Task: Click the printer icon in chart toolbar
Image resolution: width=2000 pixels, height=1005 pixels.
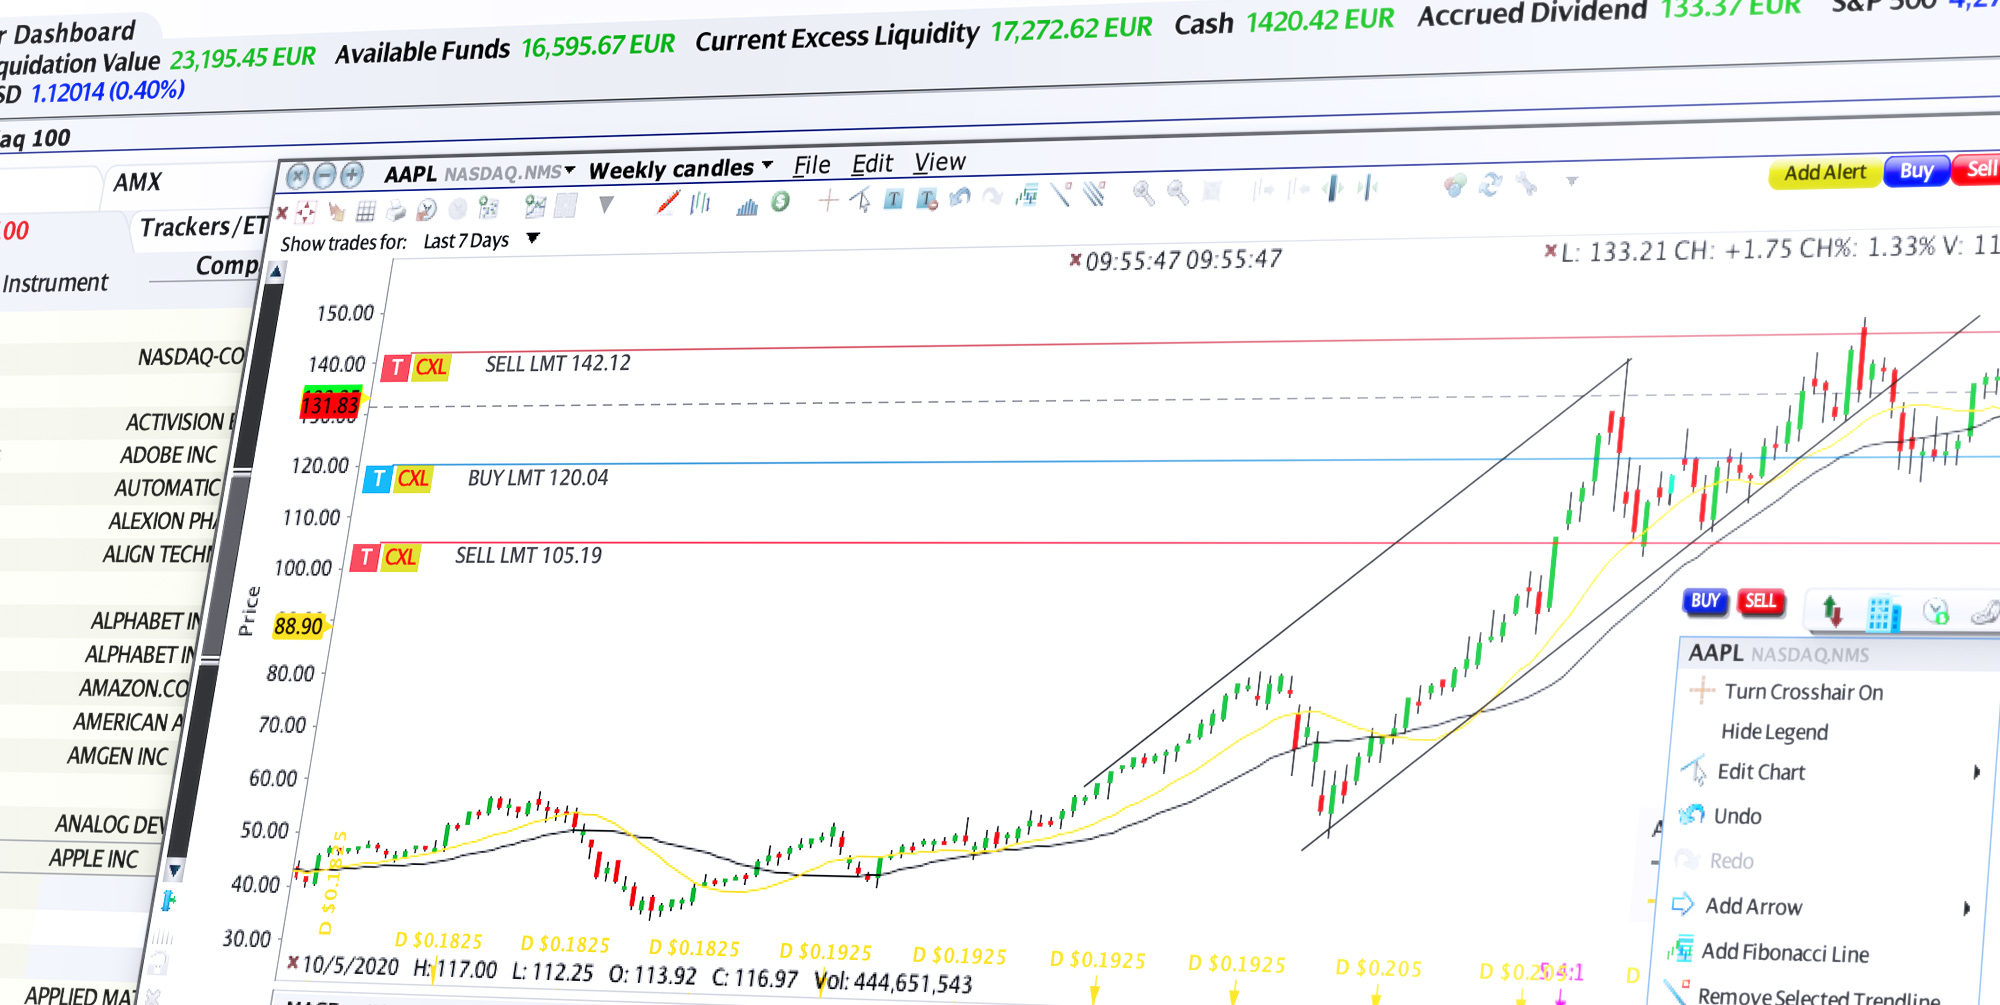Action: tap(396, 210)
